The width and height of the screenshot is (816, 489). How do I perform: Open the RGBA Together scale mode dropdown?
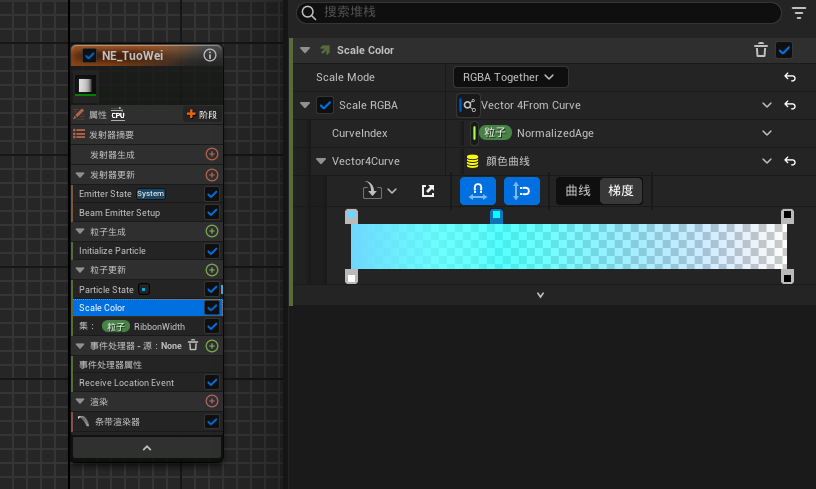click(x=511, y=77)
